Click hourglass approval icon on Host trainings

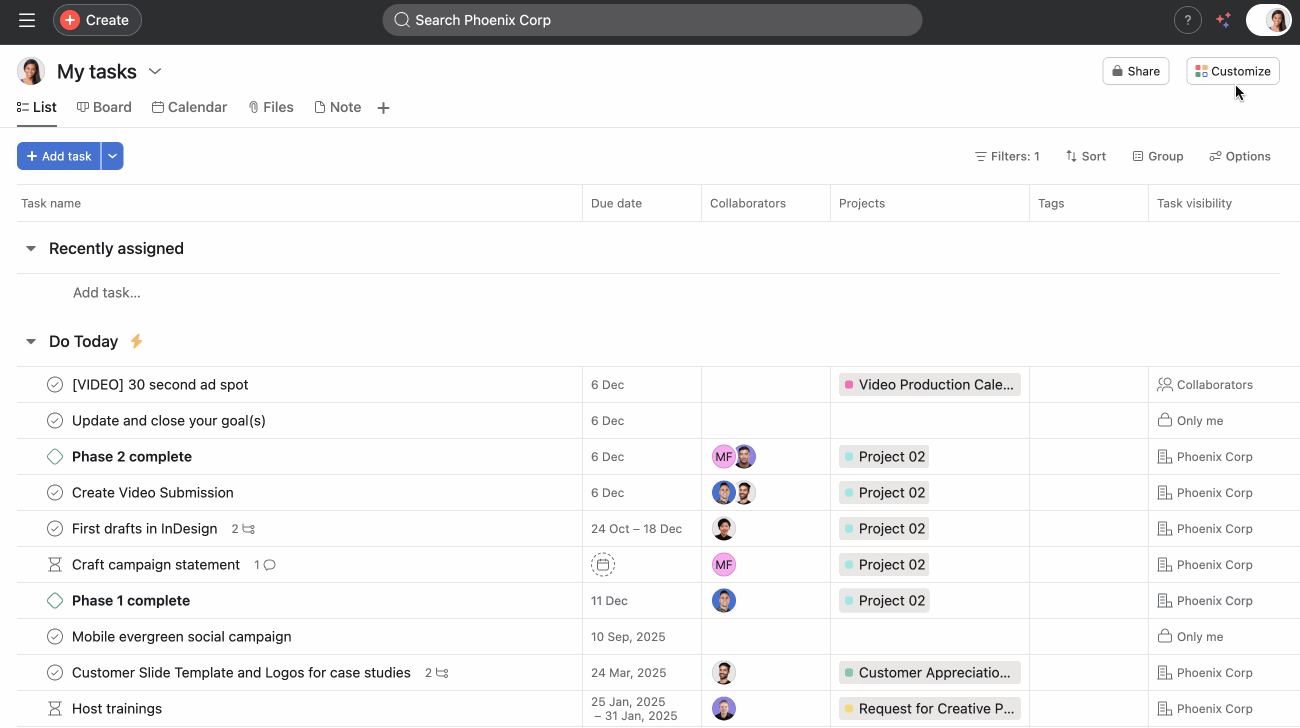point(55,708)
